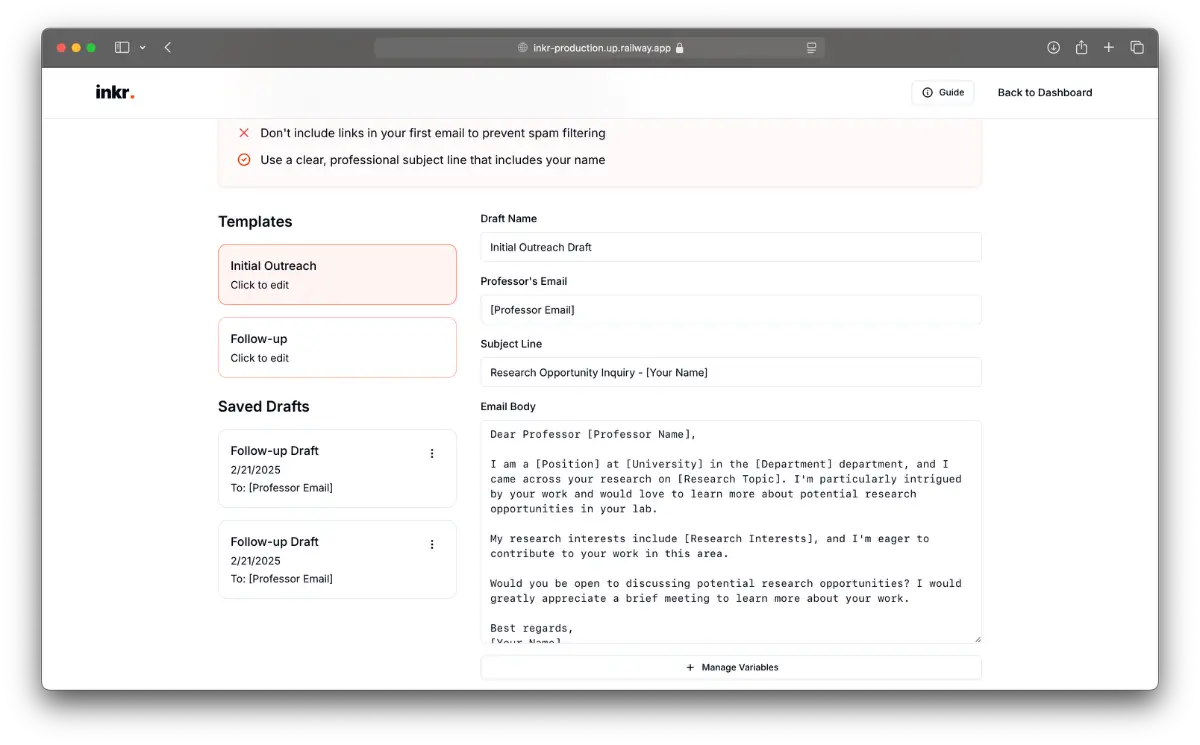Select the Initial Outreach template
This screenshot has height=745, width=1200.
pyautogui.click(x=337, y=275)
